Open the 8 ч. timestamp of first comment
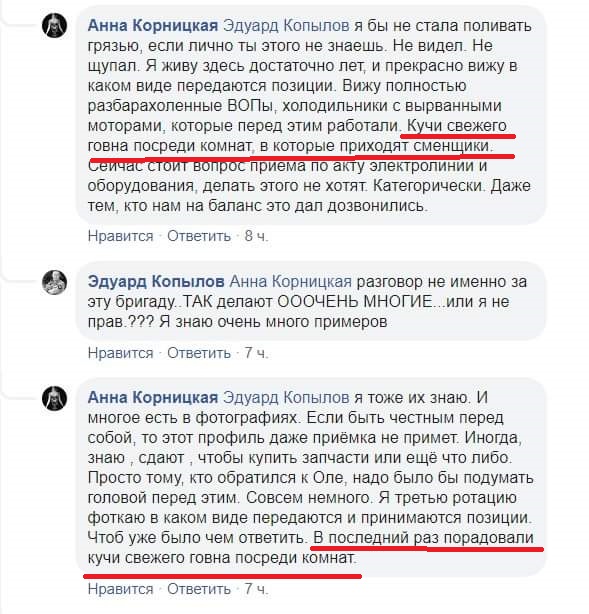 tap(257, 236)
